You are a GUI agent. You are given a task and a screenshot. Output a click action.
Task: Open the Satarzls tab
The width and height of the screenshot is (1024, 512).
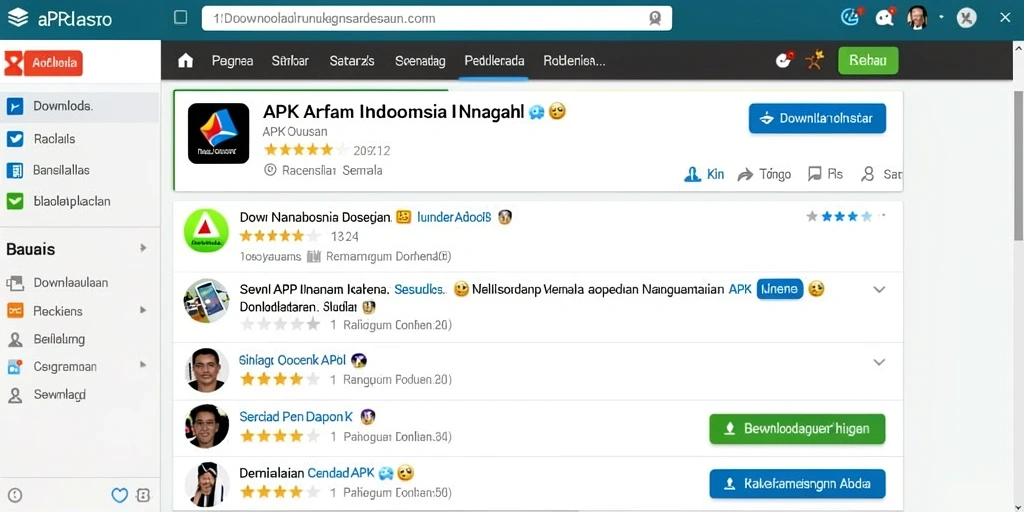[352, 61]
